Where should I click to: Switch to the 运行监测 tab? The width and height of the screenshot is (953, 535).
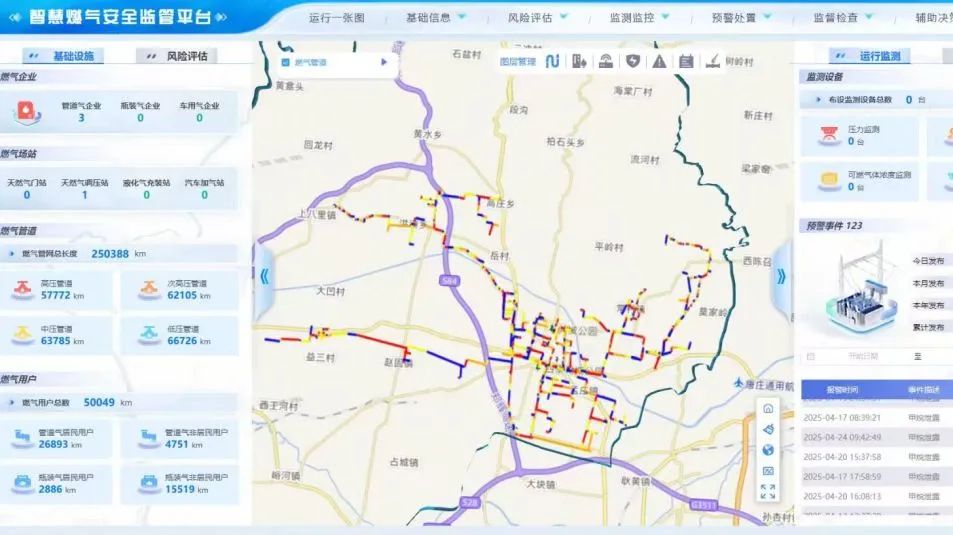click(870, 56)
